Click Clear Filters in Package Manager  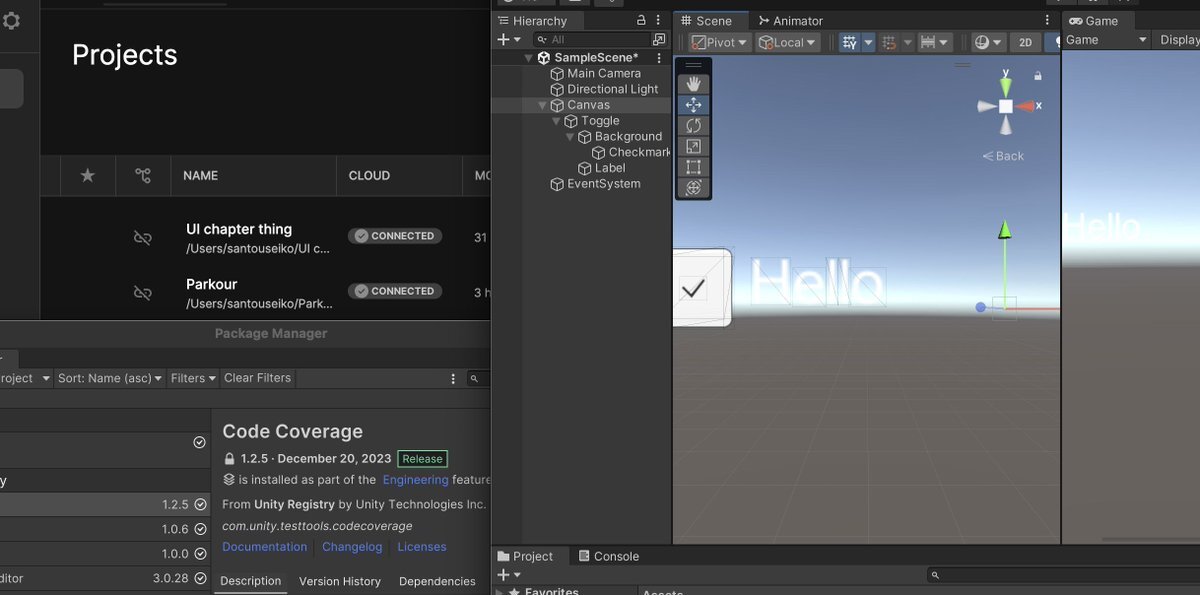click(257, 378)
